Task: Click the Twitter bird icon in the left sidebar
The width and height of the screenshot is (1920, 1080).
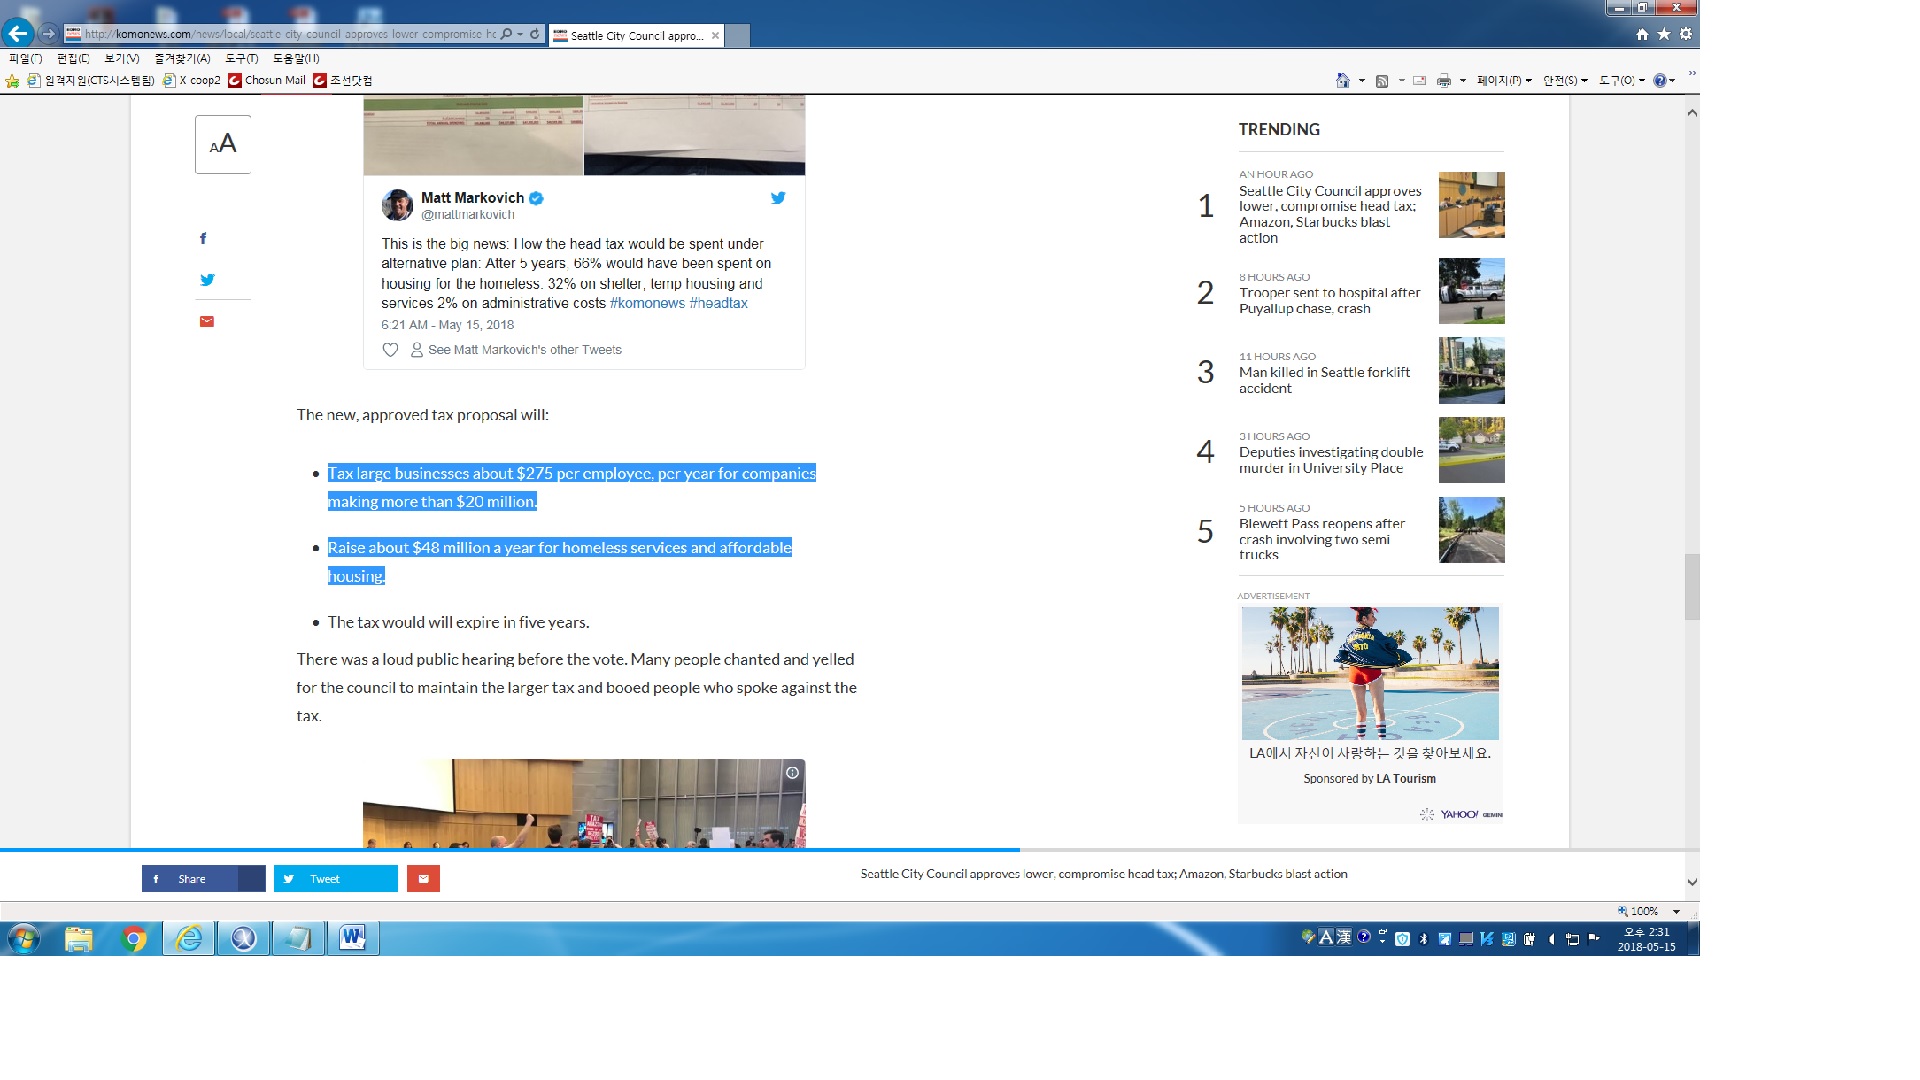Action: coord(207,280)
